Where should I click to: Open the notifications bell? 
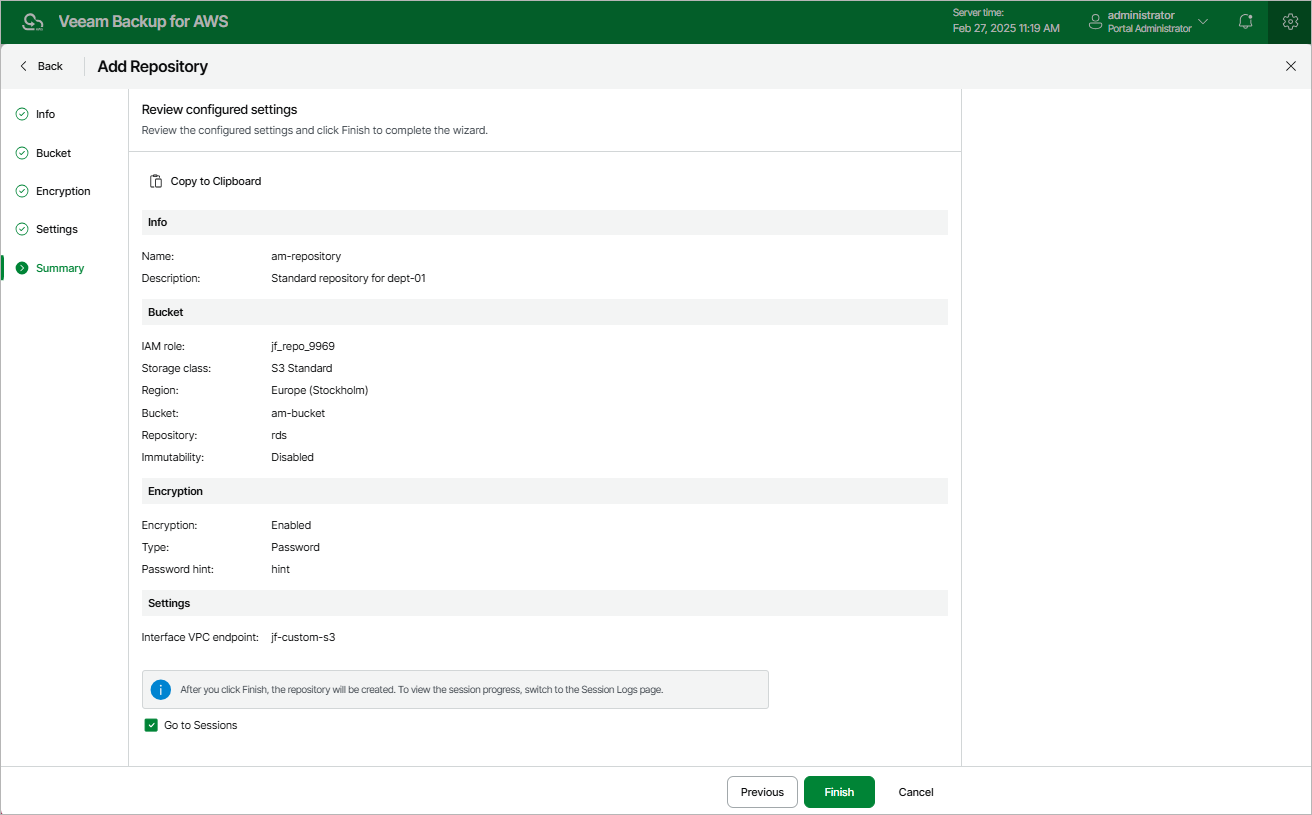[x=1245, y=21]
